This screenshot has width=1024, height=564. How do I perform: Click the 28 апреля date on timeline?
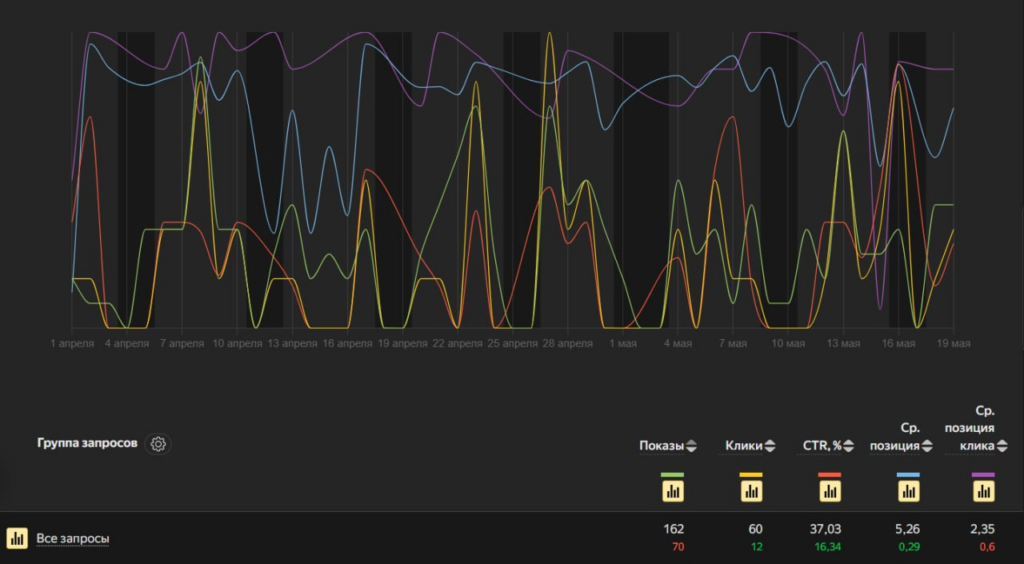[x=567, y=343]
